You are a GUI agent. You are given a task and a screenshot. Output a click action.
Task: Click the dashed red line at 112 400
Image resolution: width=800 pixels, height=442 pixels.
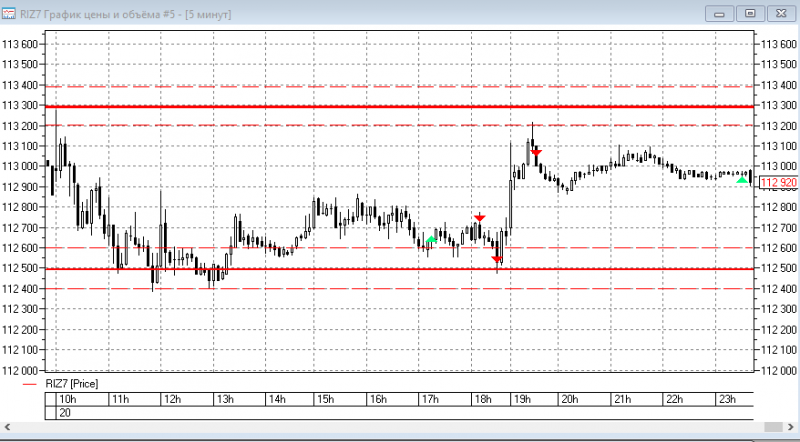399,289
